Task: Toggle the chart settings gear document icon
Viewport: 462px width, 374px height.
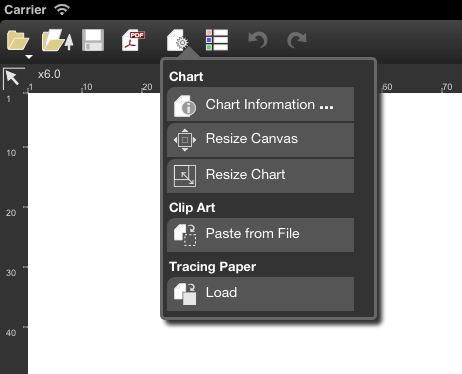Action: pos(178,40)
